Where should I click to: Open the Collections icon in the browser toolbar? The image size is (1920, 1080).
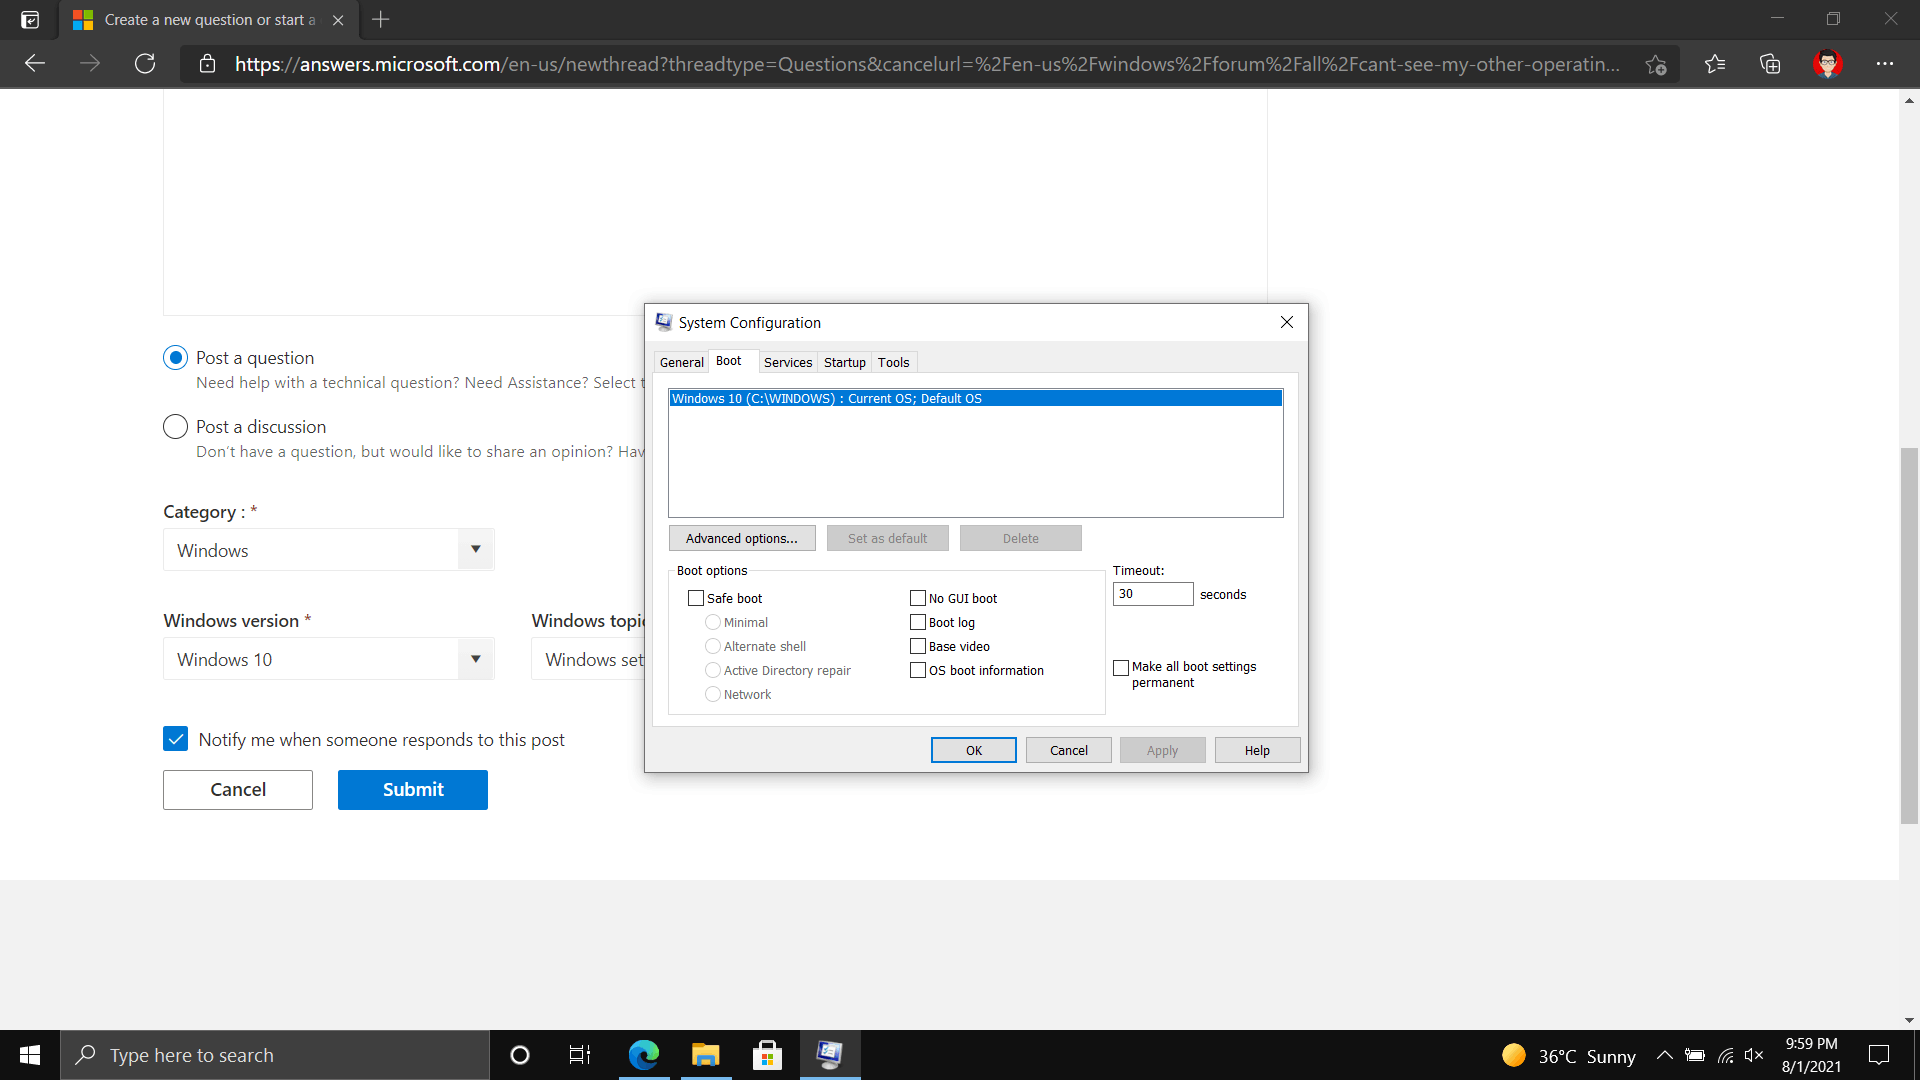tap(1770, 64)
